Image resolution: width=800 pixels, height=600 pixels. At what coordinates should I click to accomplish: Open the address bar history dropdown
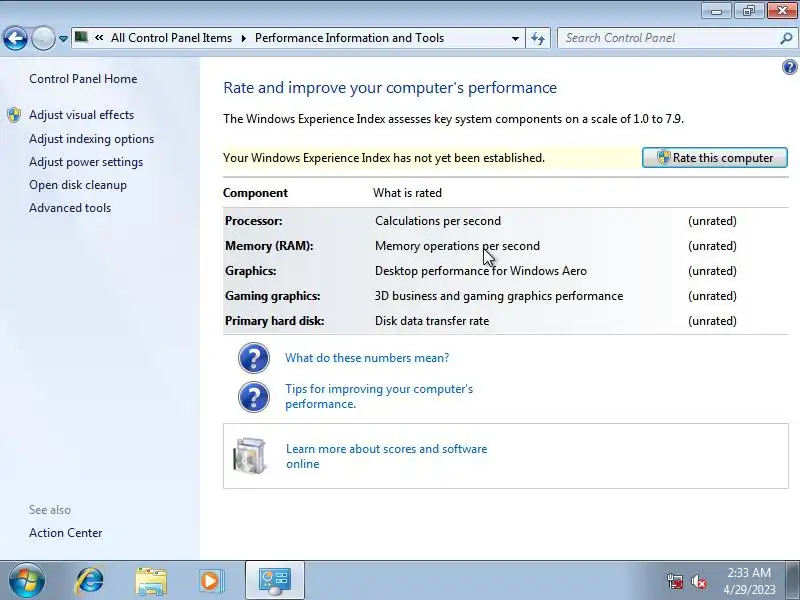pos(515,38)
